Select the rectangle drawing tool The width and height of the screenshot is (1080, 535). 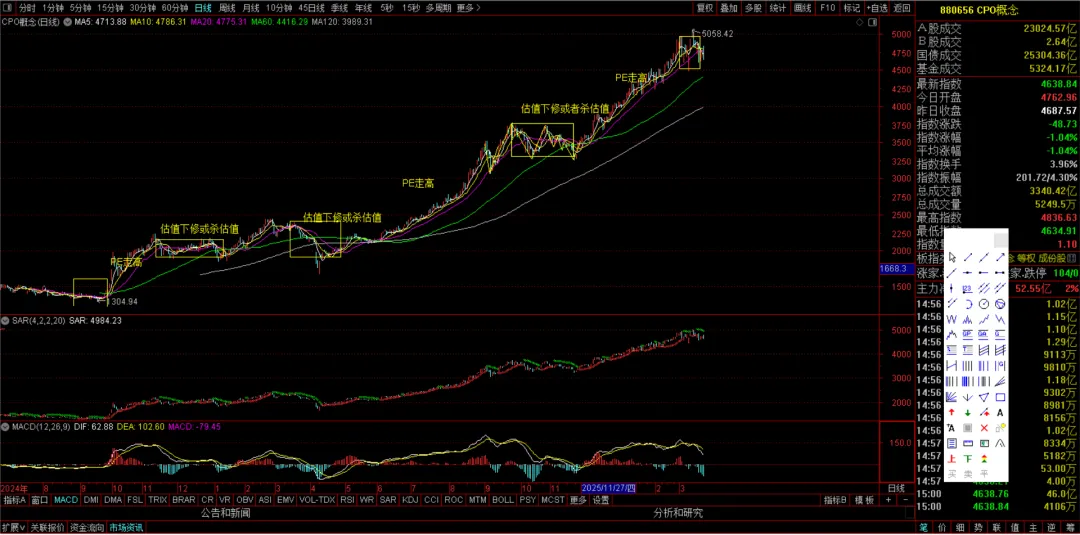pos(1000,397)
